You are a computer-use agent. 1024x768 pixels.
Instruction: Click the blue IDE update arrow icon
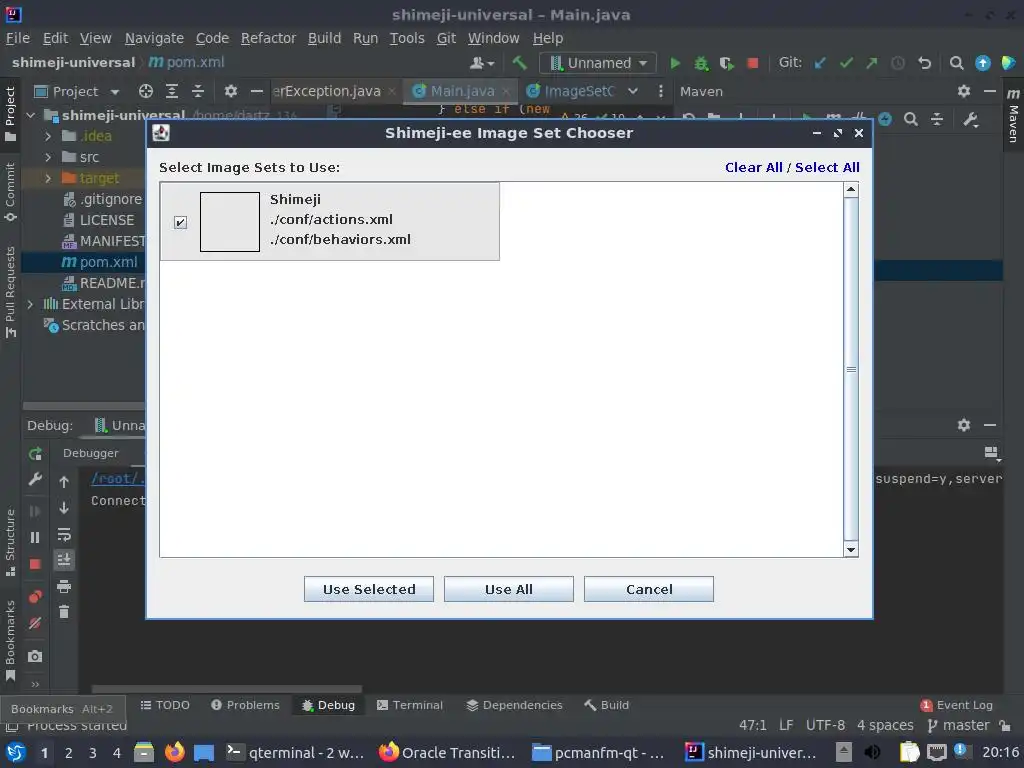[982, 63]
